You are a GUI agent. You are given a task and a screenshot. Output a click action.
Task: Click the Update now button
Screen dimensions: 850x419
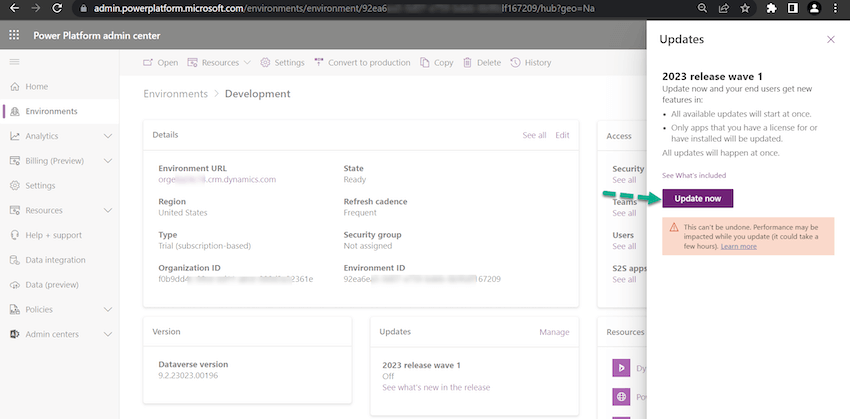tap(697, 198)
